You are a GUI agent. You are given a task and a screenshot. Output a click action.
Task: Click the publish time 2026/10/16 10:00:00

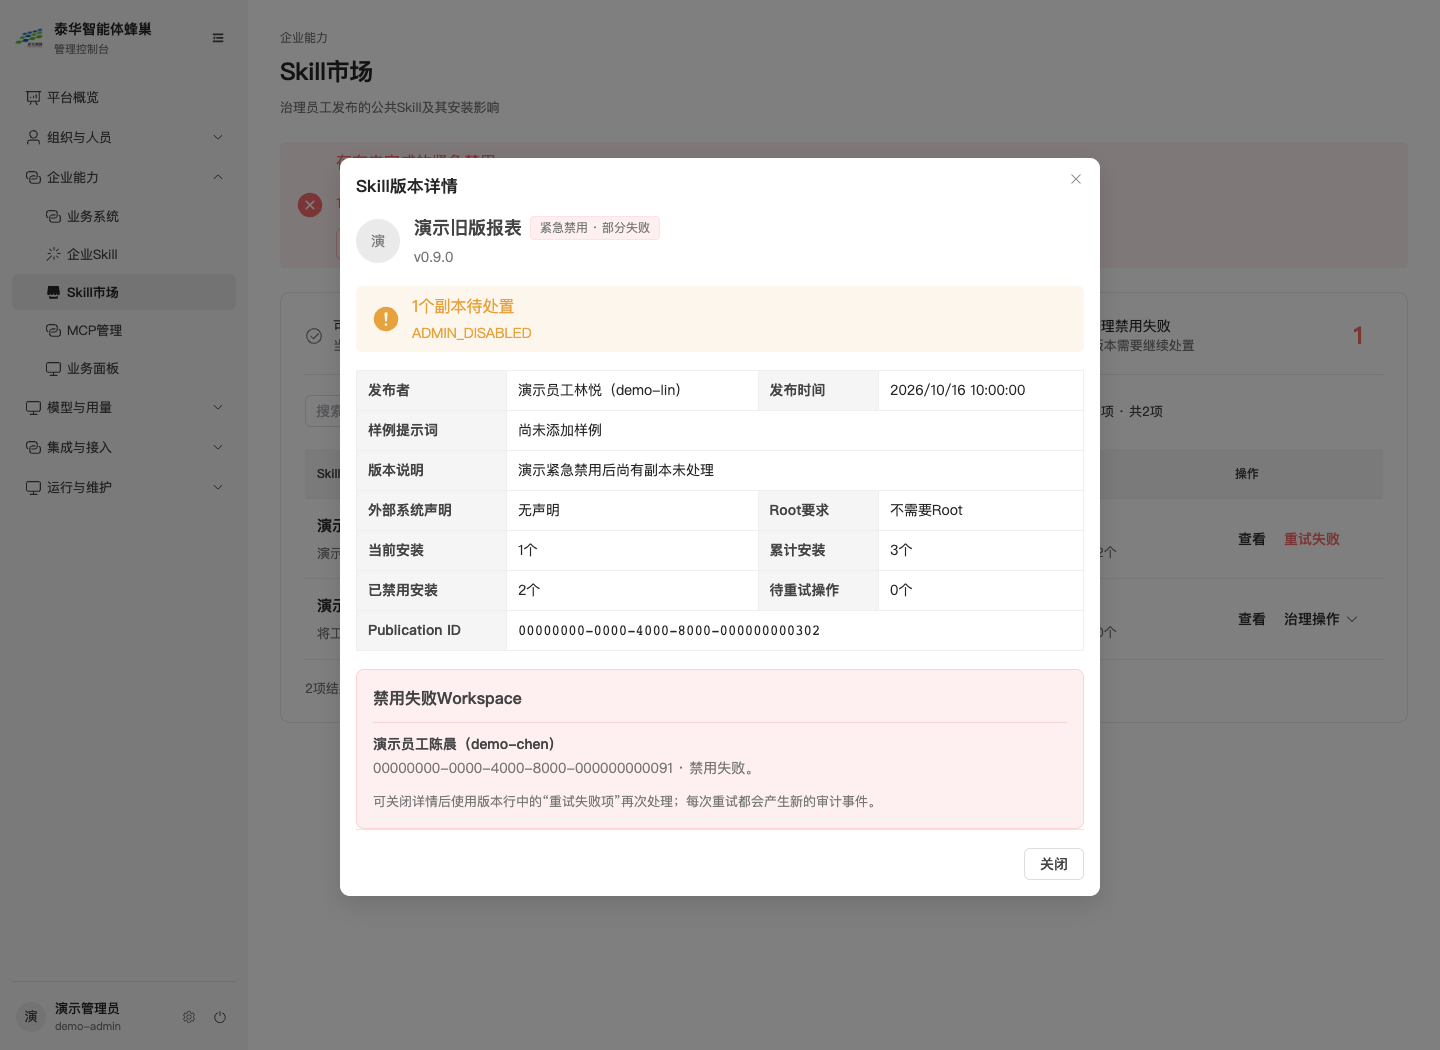click(x=957, y=390)
